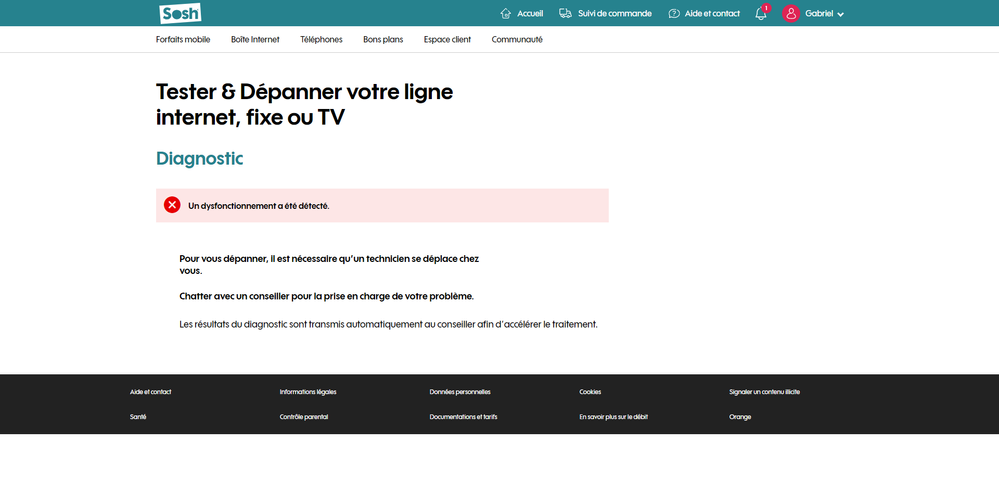
Task: Open the Forfaits mobile menu
Action: (x=183, y=39)
